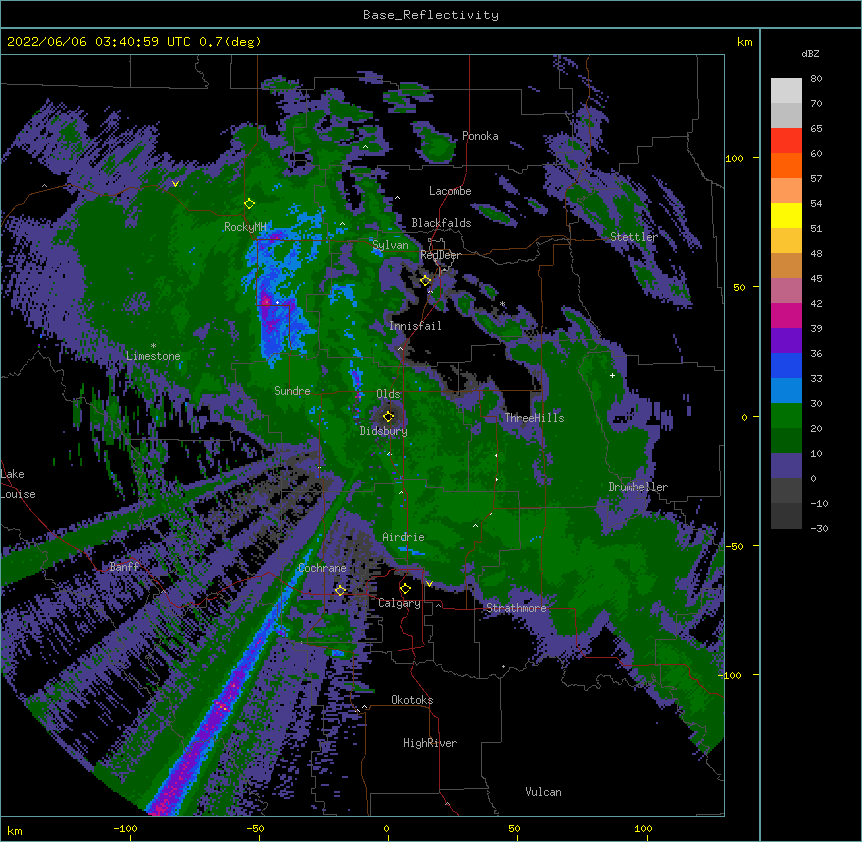This screenshot has width=862, height=842.
Task: Select the Innisfail label
Action: [x=416, y=326]
